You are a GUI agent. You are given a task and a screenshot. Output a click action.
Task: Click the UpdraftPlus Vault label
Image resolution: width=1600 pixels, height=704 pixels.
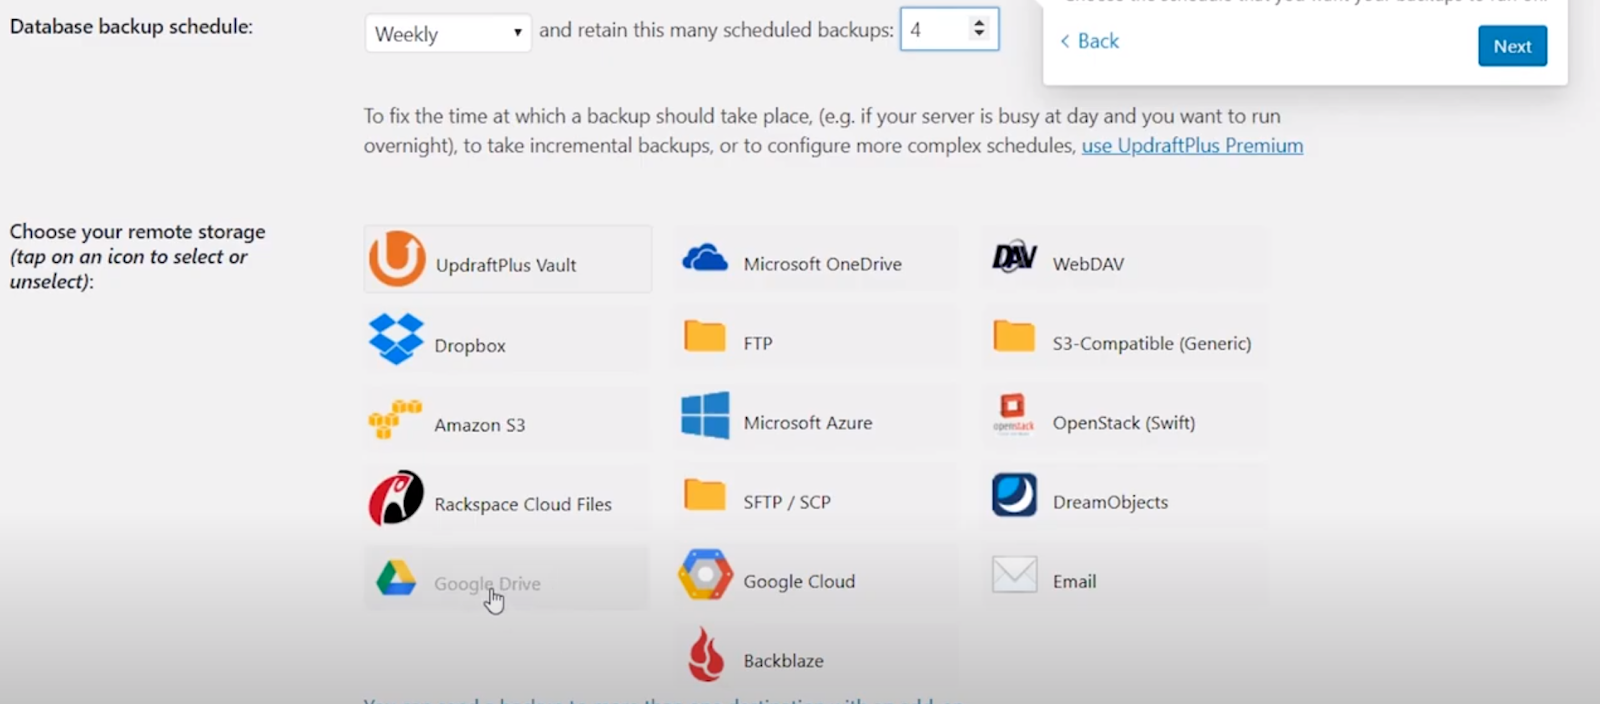(x=506, y=265)
